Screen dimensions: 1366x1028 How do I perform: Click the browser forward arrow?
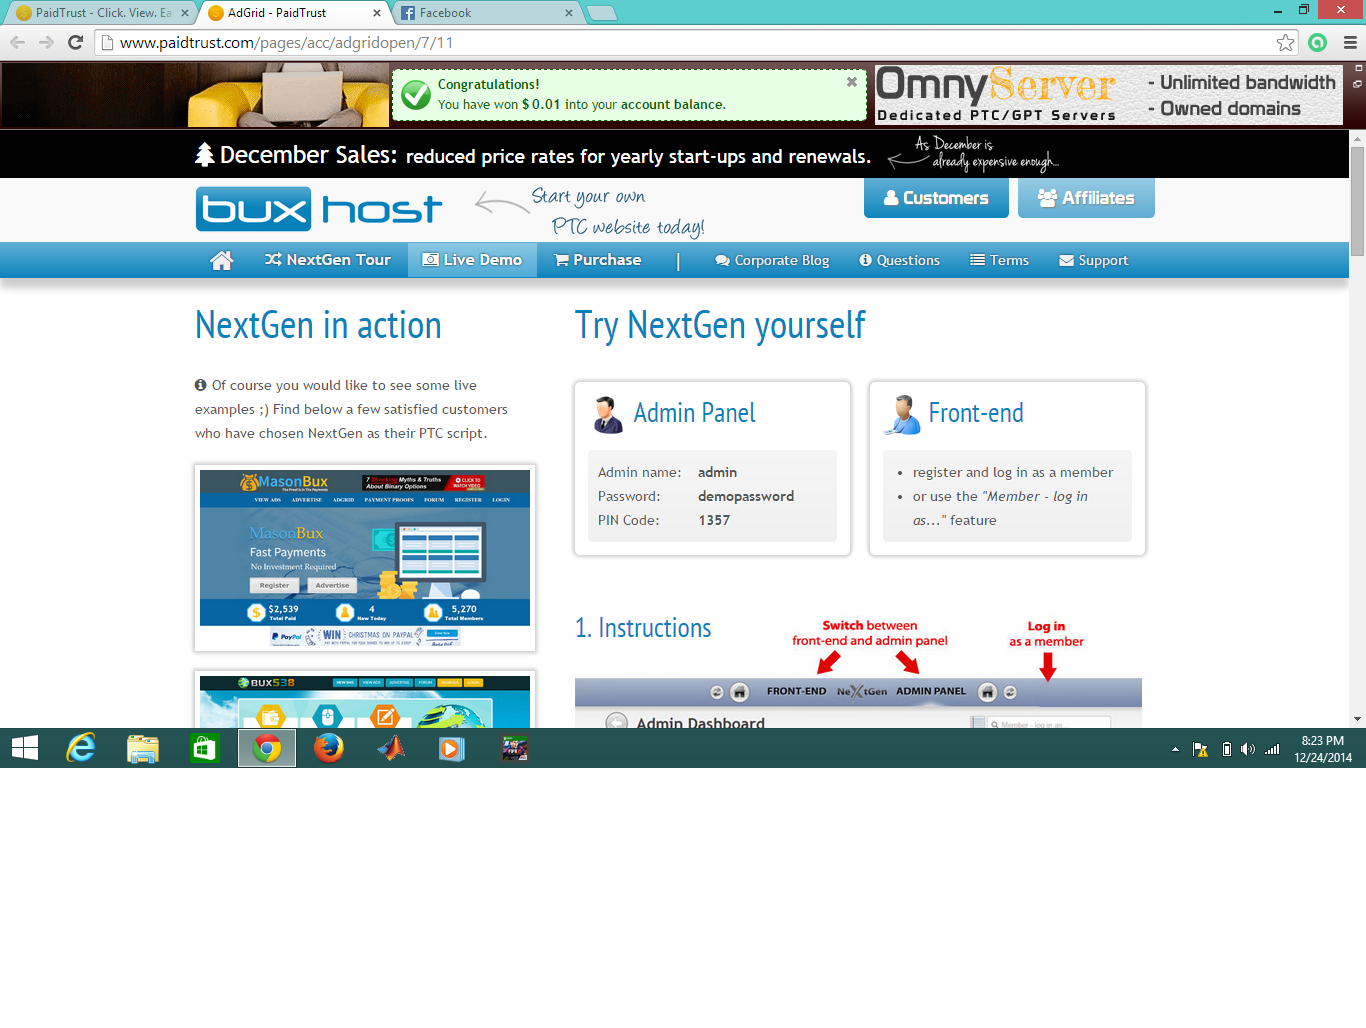pos(46,42)
